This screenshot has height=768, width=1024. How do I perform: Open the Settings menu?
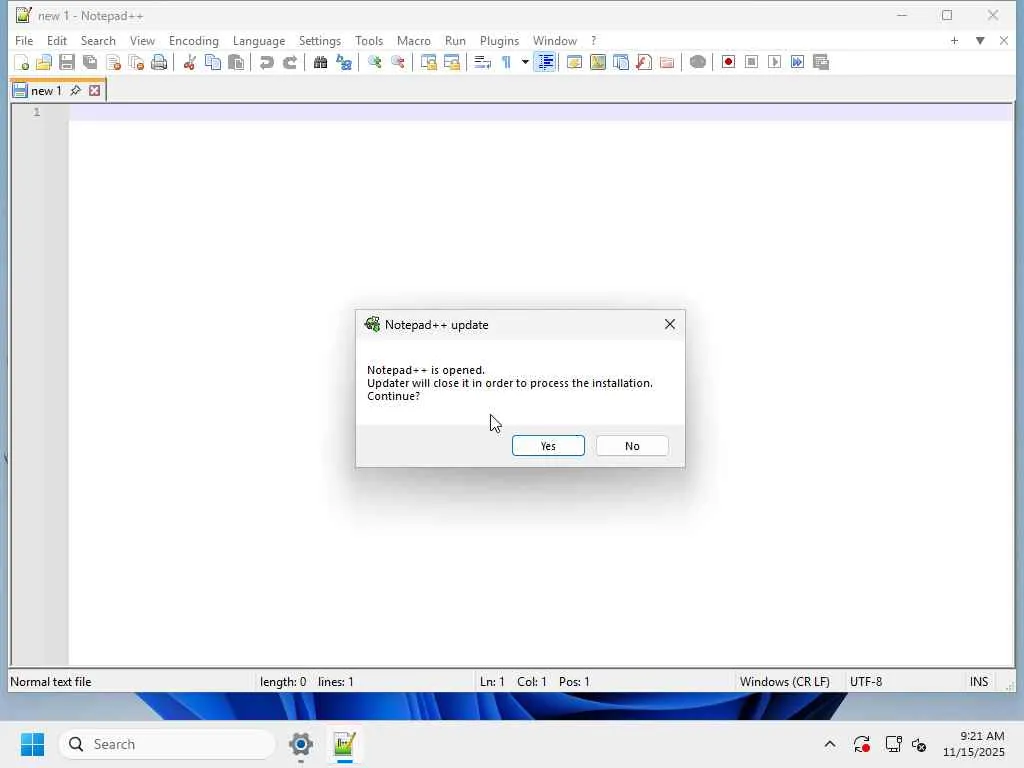(x=319, y=40)
